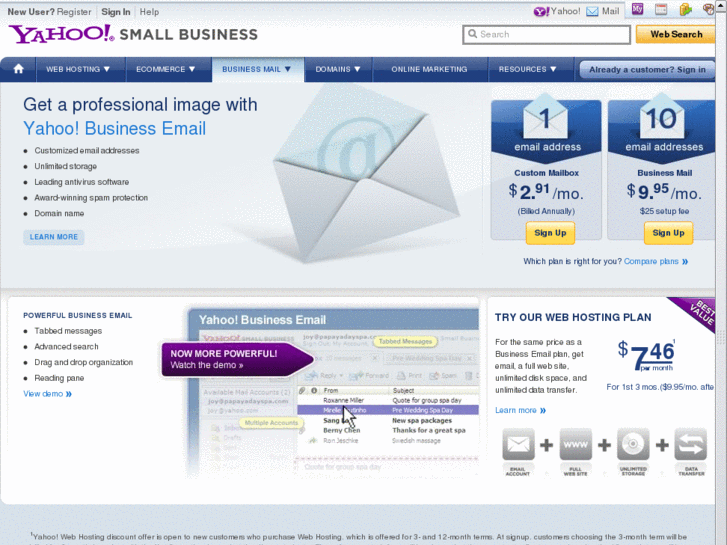Click the Tabbed Messages callout label
This screenshot has width=727, height=545.
[x=405, y=341]
